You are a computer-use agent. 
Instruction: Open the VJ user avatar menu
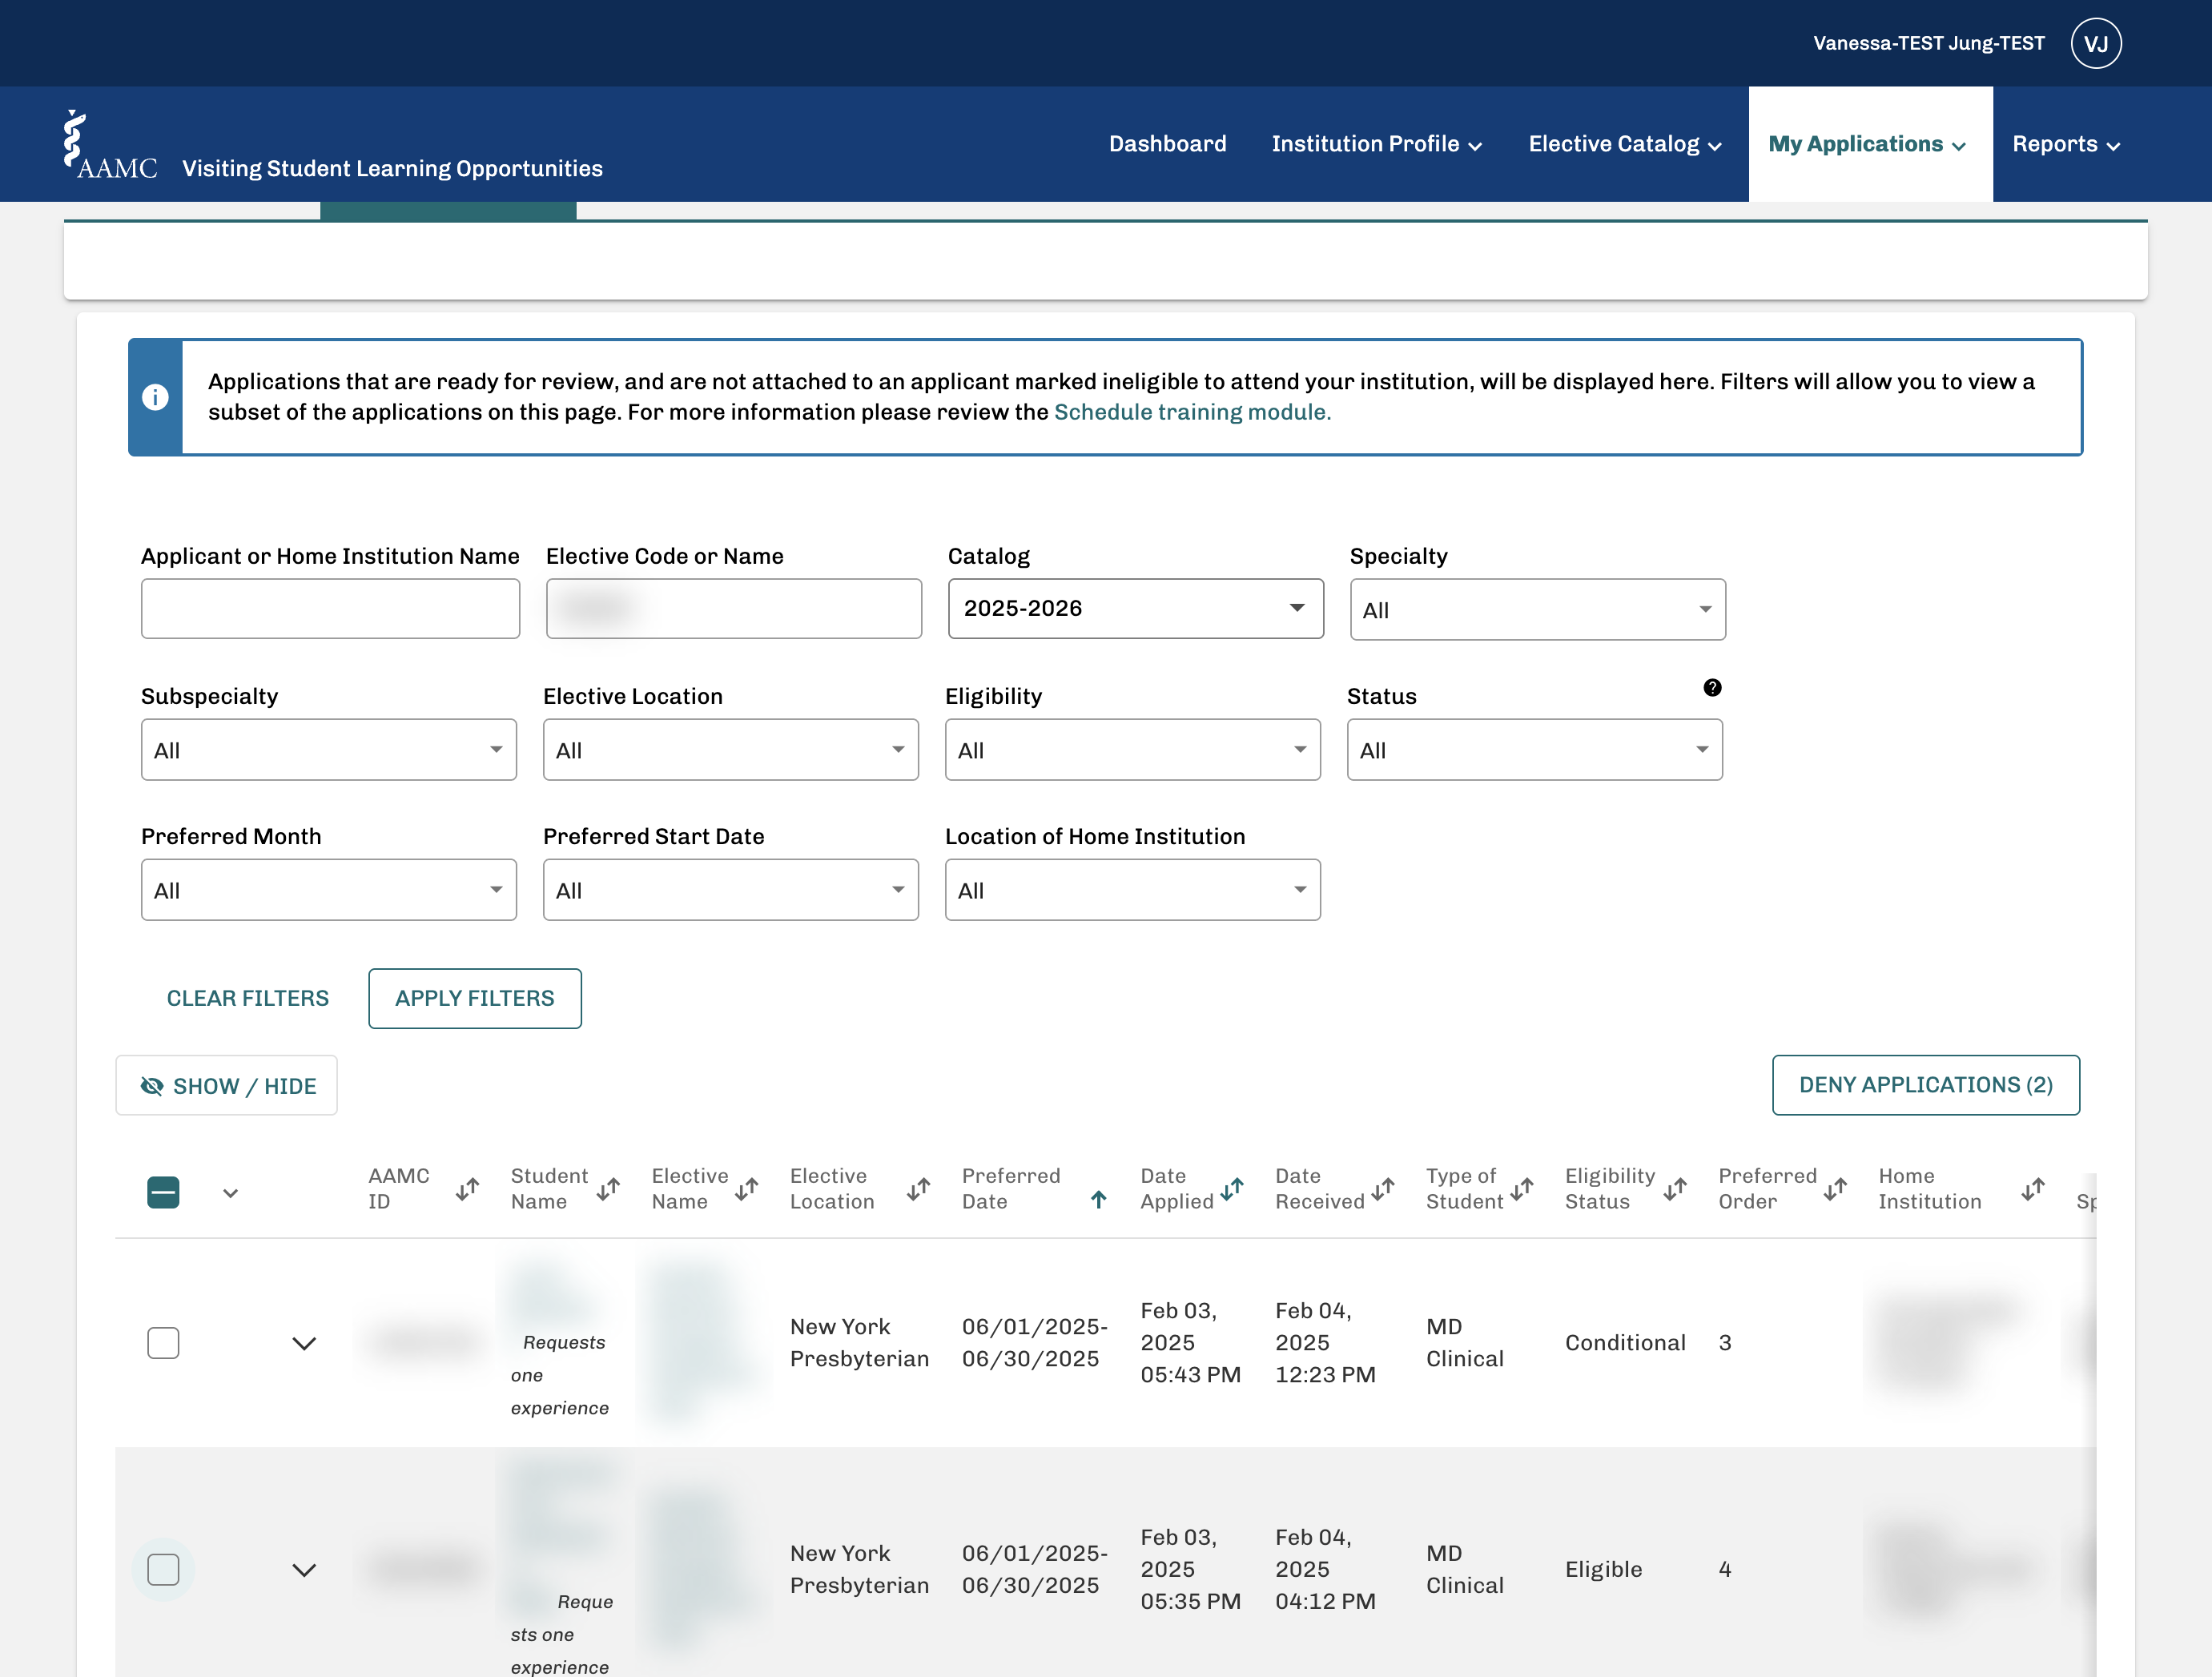click(x=2096, y=43)
